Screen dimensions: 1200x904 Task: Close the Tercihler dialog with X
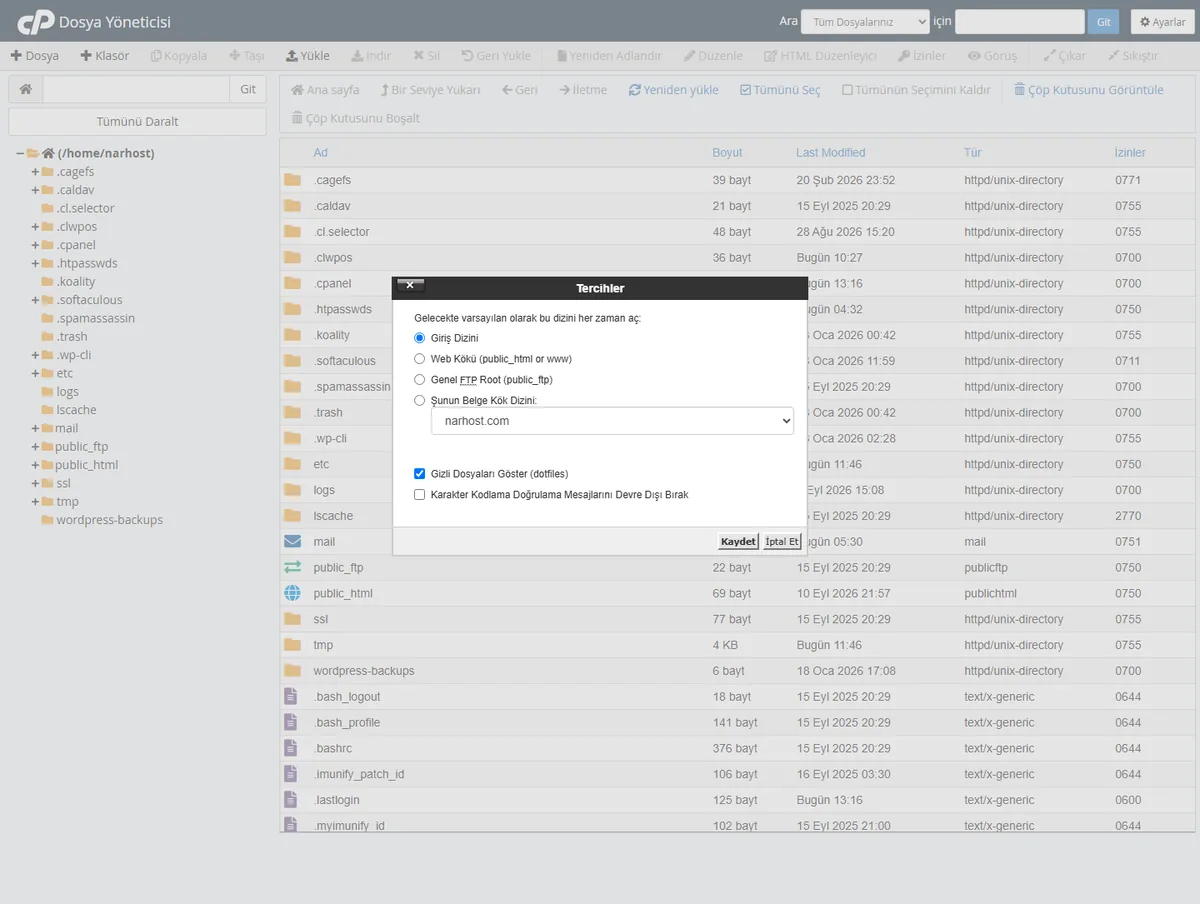[410, 285]
